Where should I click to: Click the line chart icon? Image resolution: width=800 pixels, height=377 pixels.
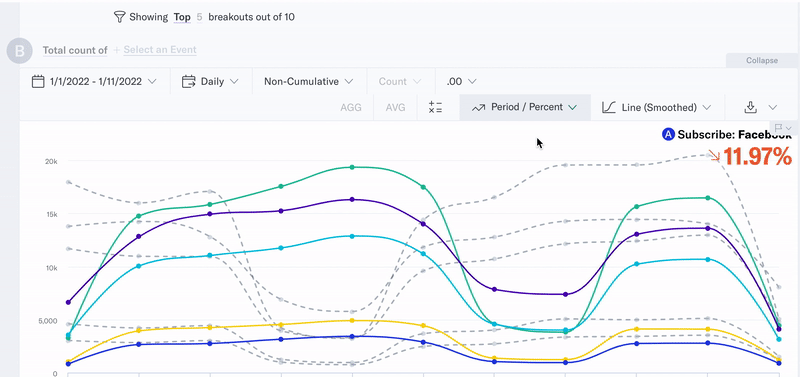pyautogui.click(x=609, y=108)
